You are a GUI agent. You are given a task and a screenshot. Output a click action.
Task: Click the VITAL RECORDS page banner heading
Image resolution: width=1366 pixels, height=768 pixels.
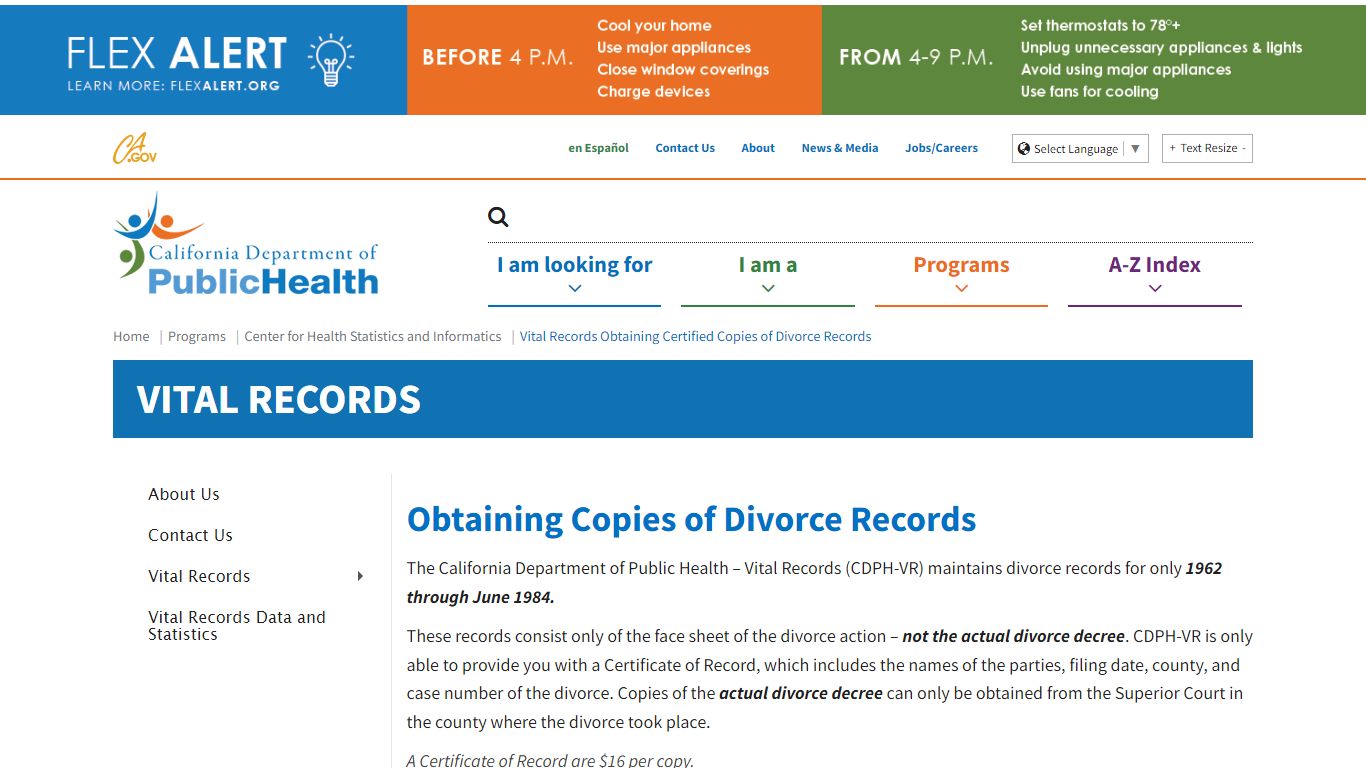pyautogui.click(x=279, y=399)
